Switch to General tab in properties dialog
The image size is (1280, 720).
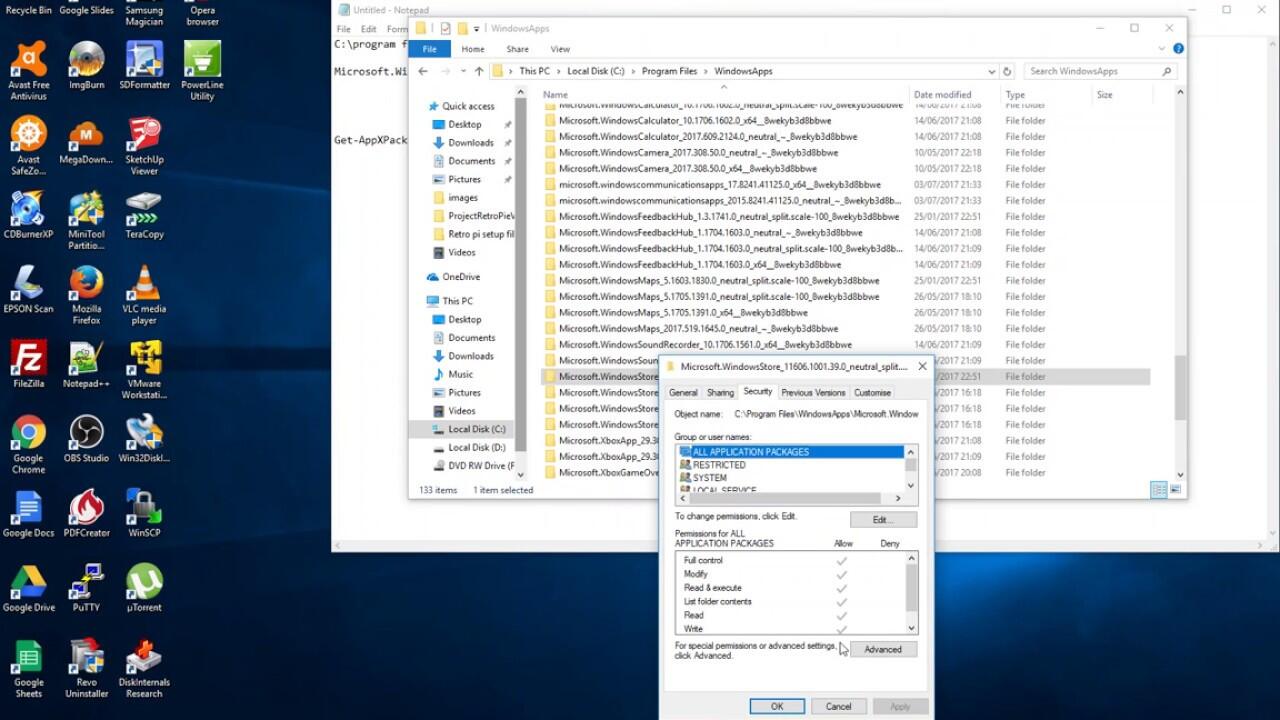[683, 392]
